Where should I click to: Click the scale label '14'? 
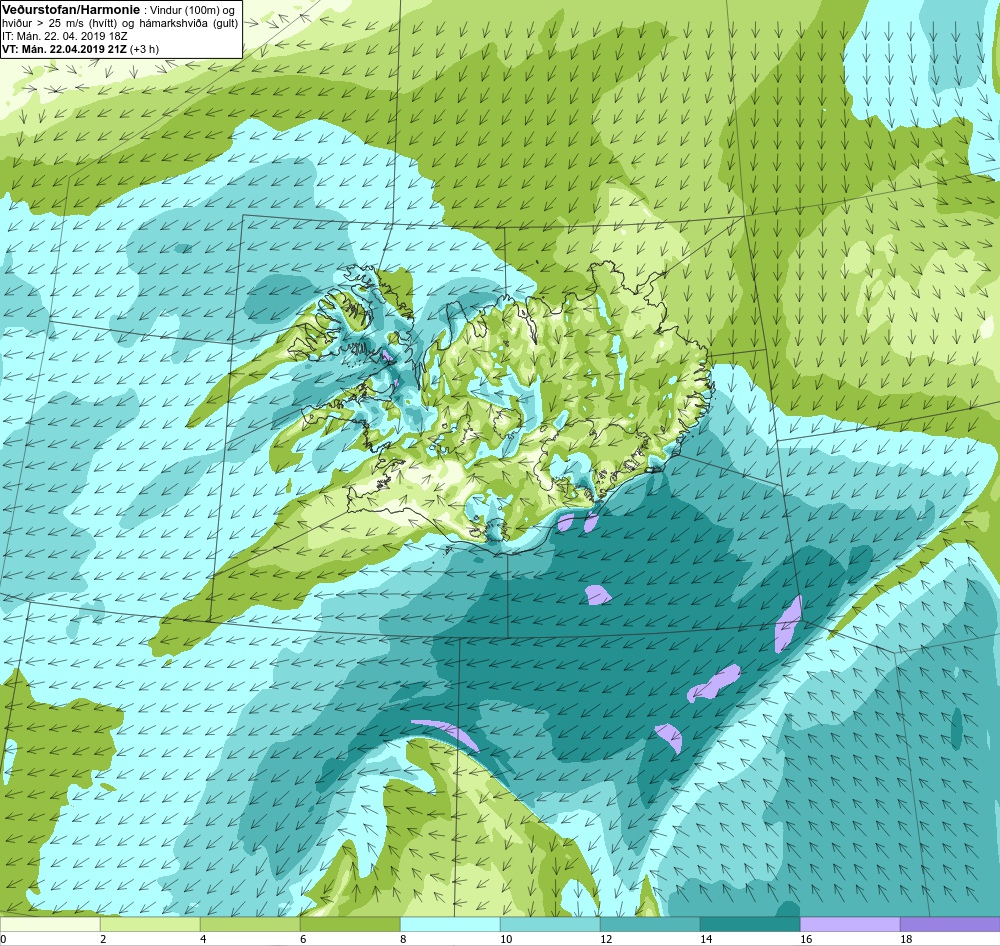pyautogui.click(x=706, y=939)
